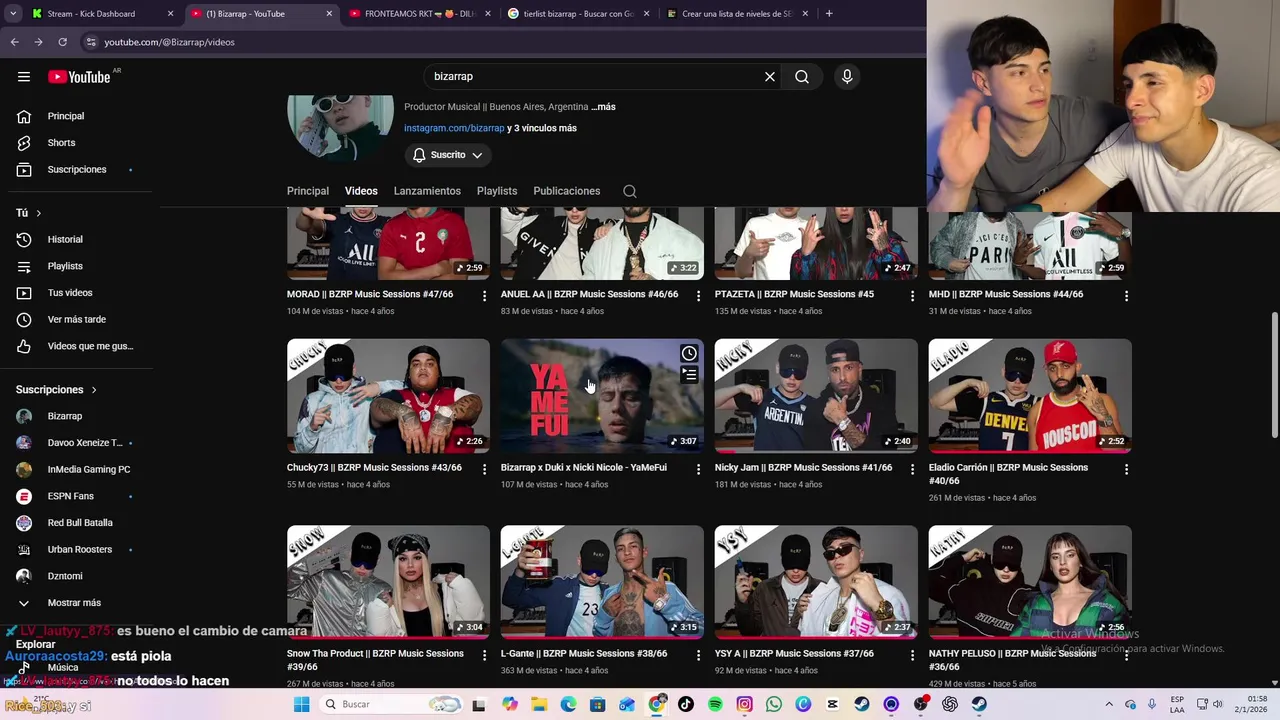Play Snow Tha Product session thumbnail

388,582
